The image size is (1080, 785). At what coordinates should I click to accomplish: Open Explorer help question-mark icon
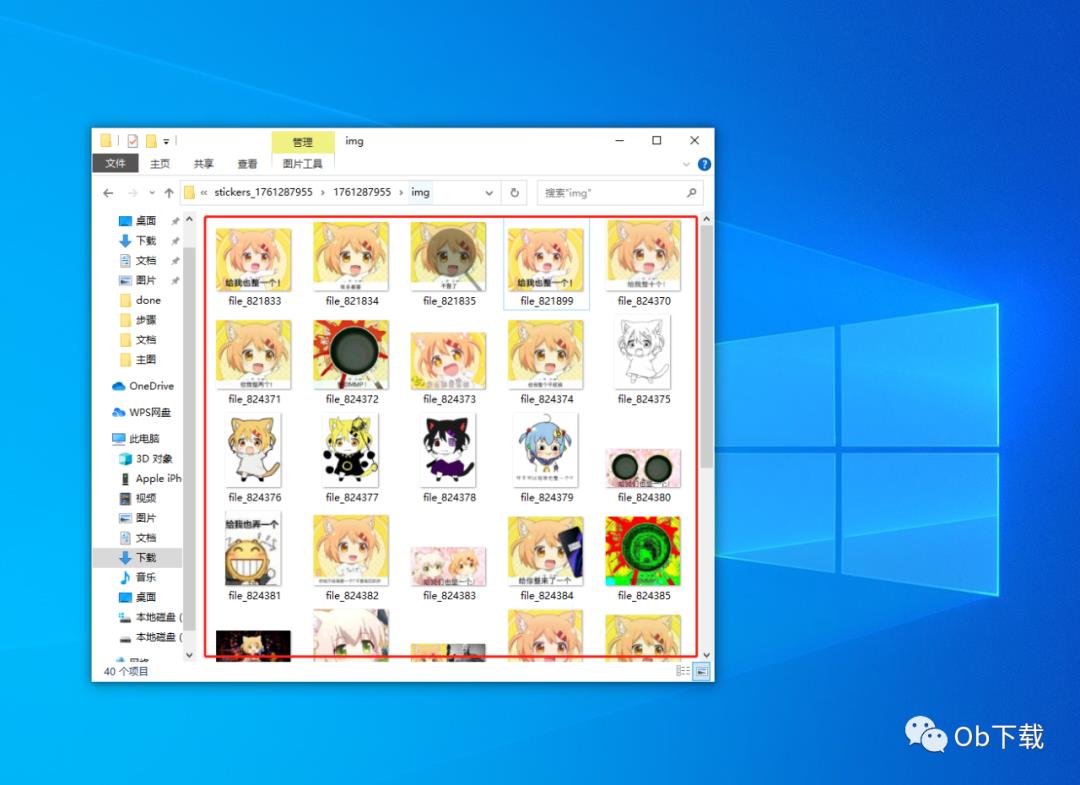[x=704, y=164]
